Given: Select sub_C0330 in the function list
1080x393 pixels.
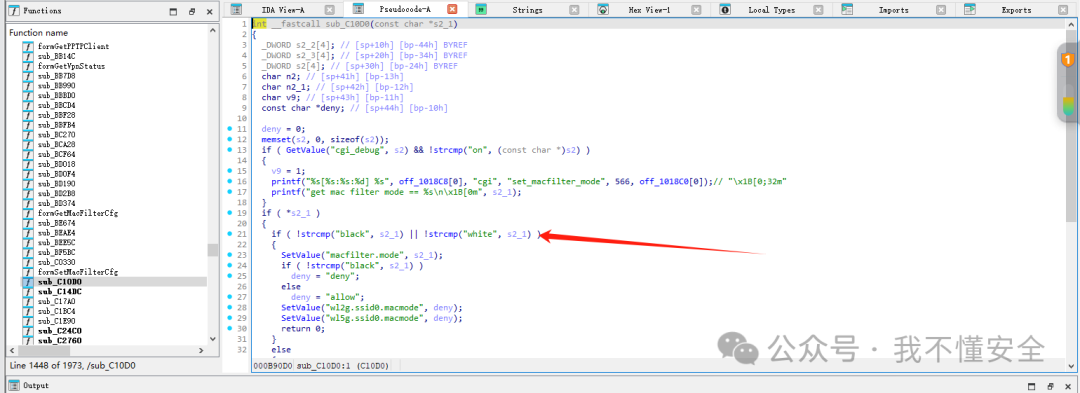Looking at the screenshot, I should click(56, 262).
